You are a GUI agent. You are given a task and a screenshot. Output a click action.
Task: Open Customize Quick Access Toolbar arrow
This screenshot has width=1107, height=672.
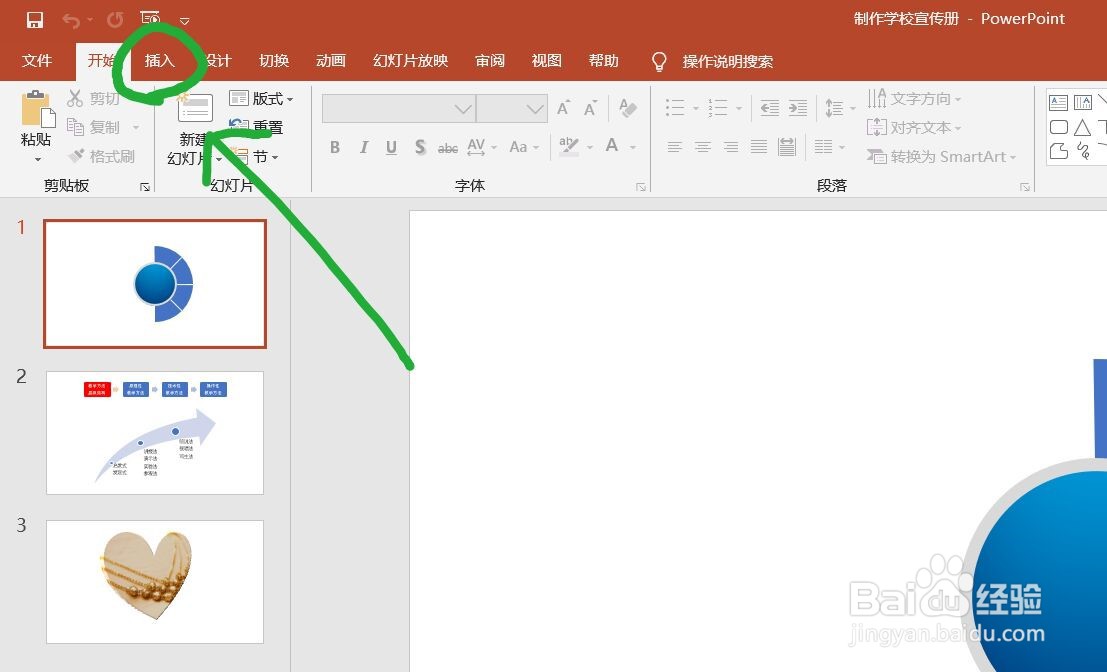[x=184, y=21]
